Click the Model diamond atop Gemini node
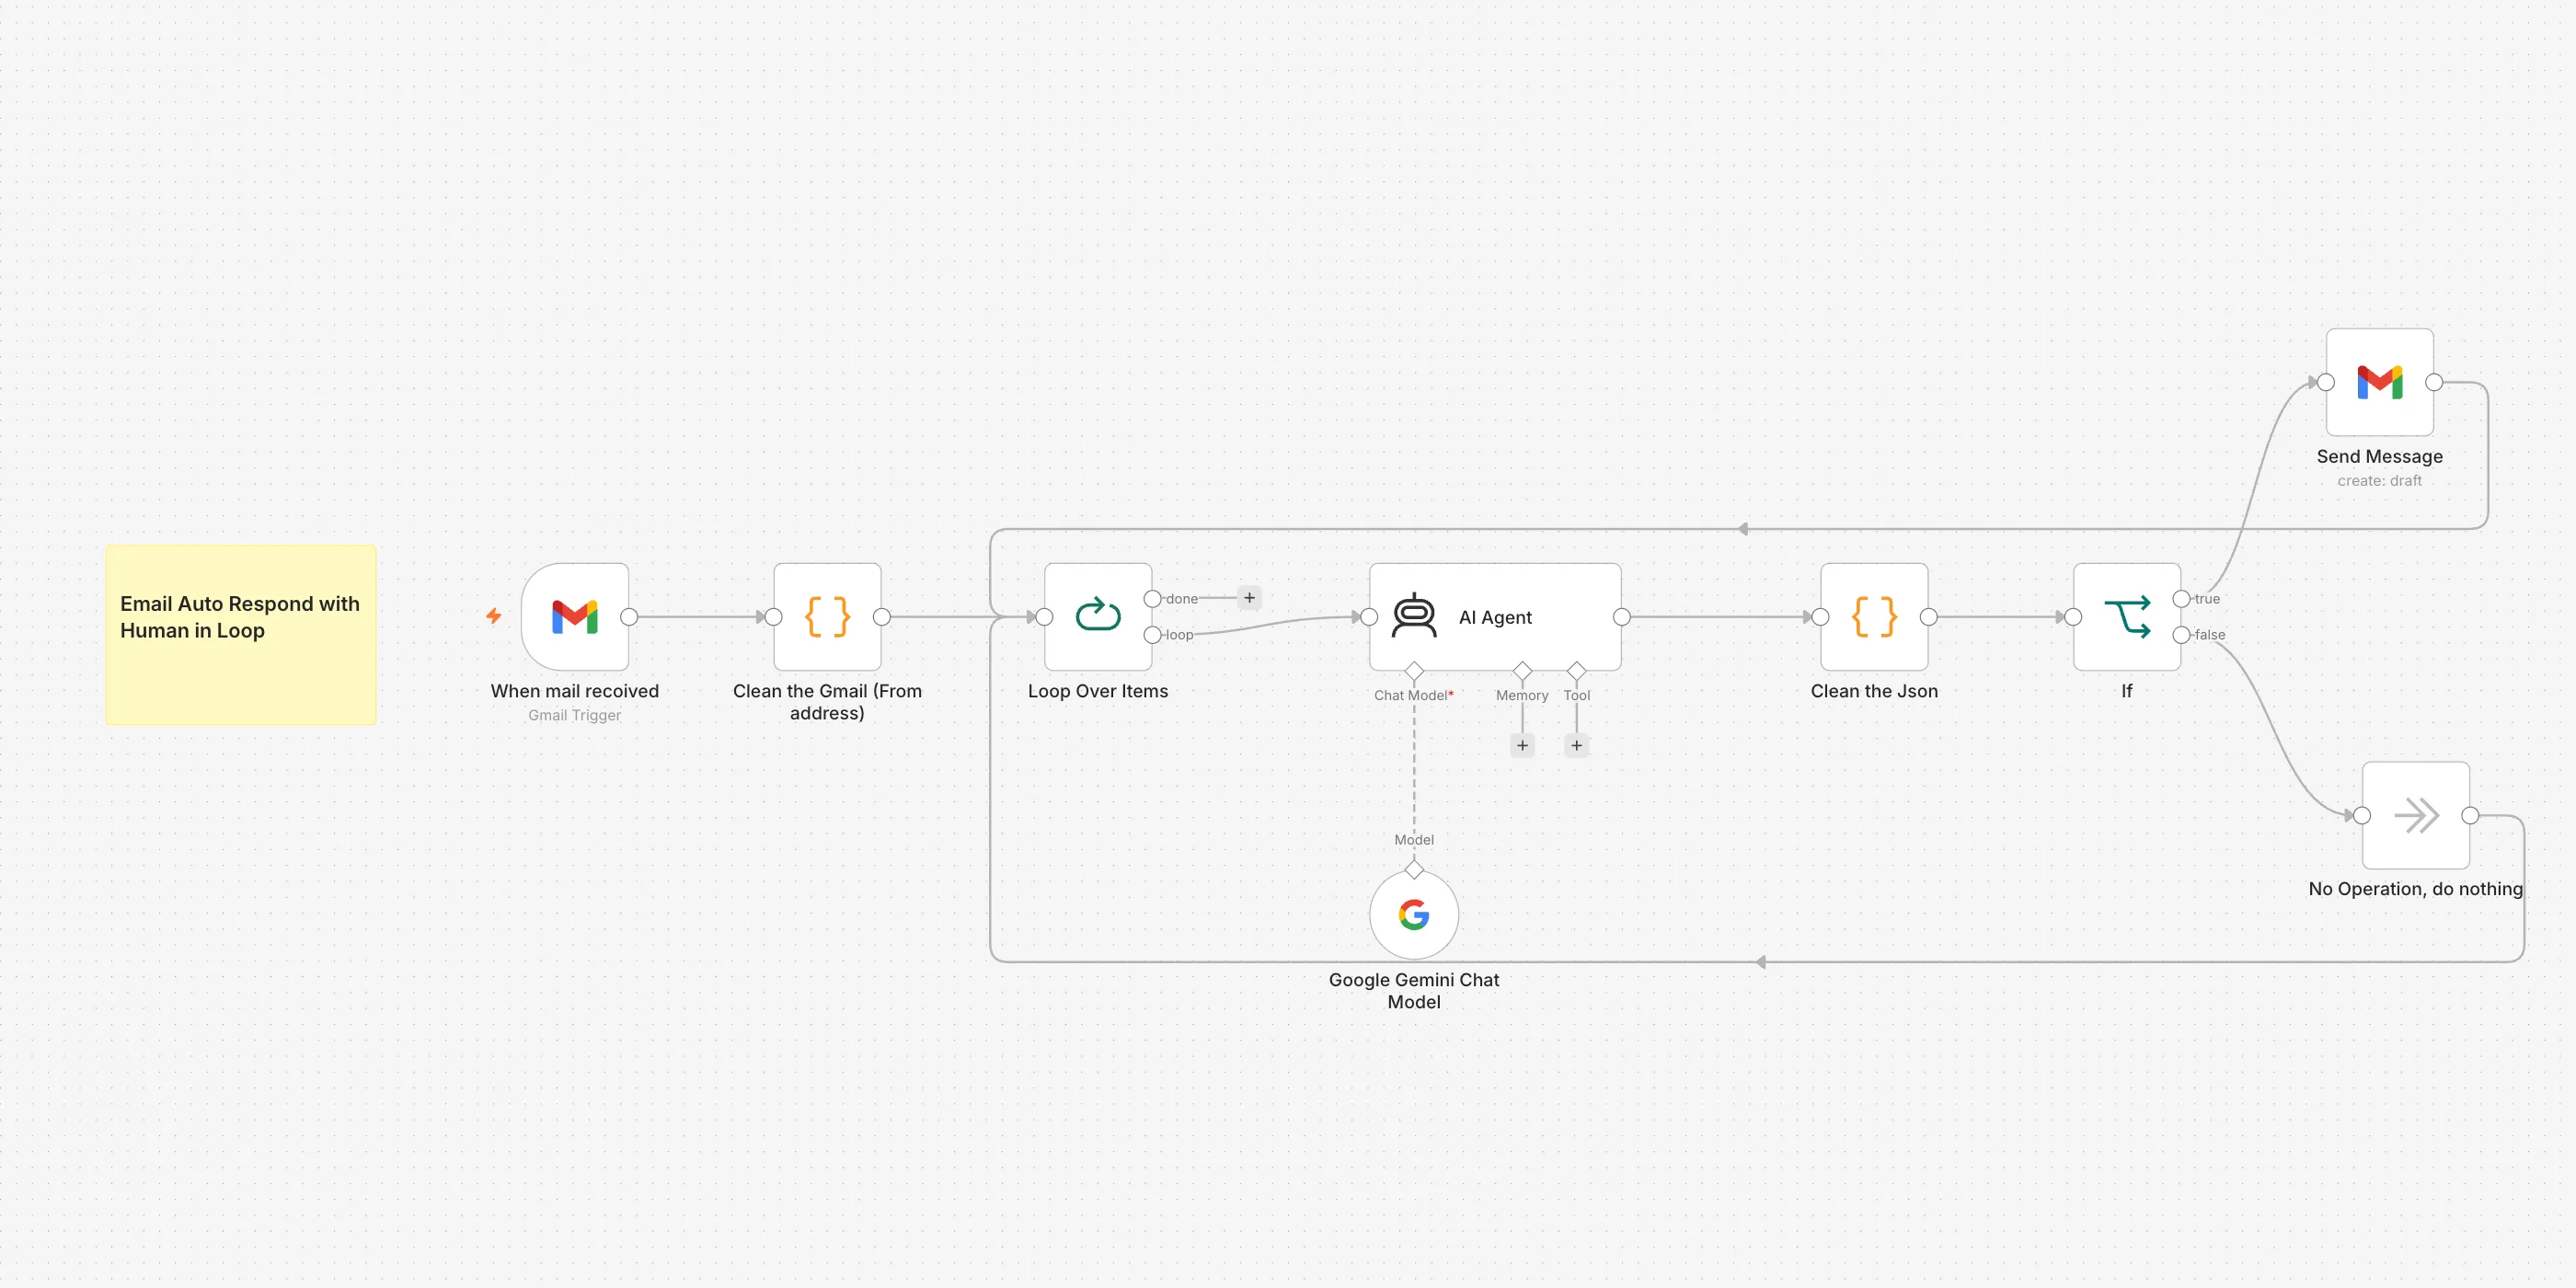 [1414, 869]
